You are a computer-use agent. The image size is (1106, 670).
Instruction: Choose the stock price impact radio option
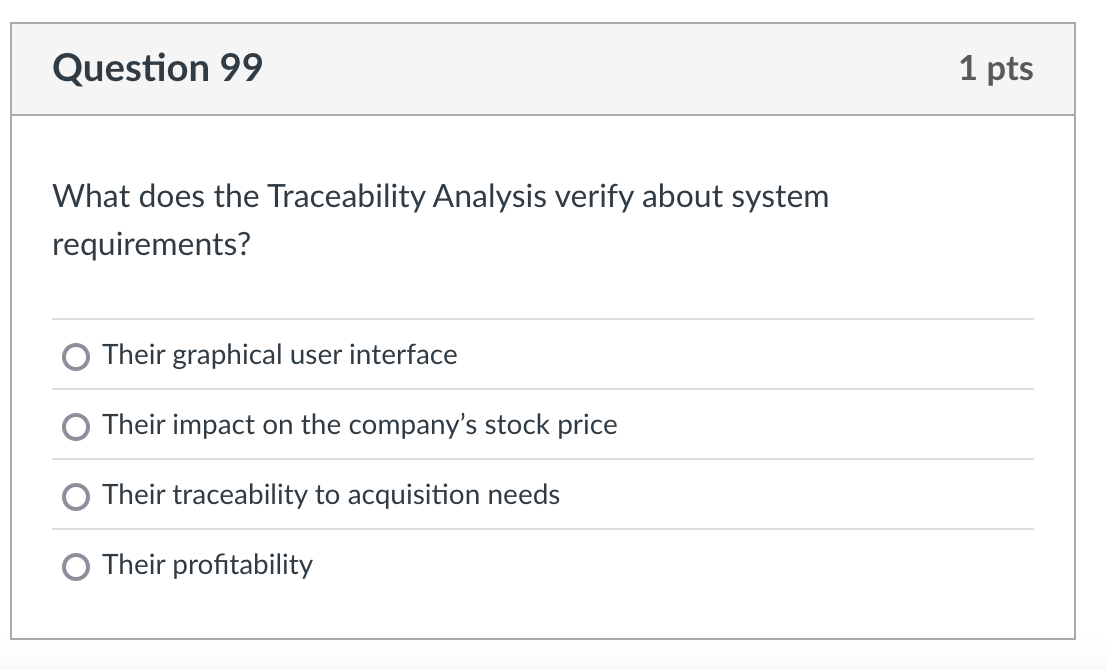point(76,427)
